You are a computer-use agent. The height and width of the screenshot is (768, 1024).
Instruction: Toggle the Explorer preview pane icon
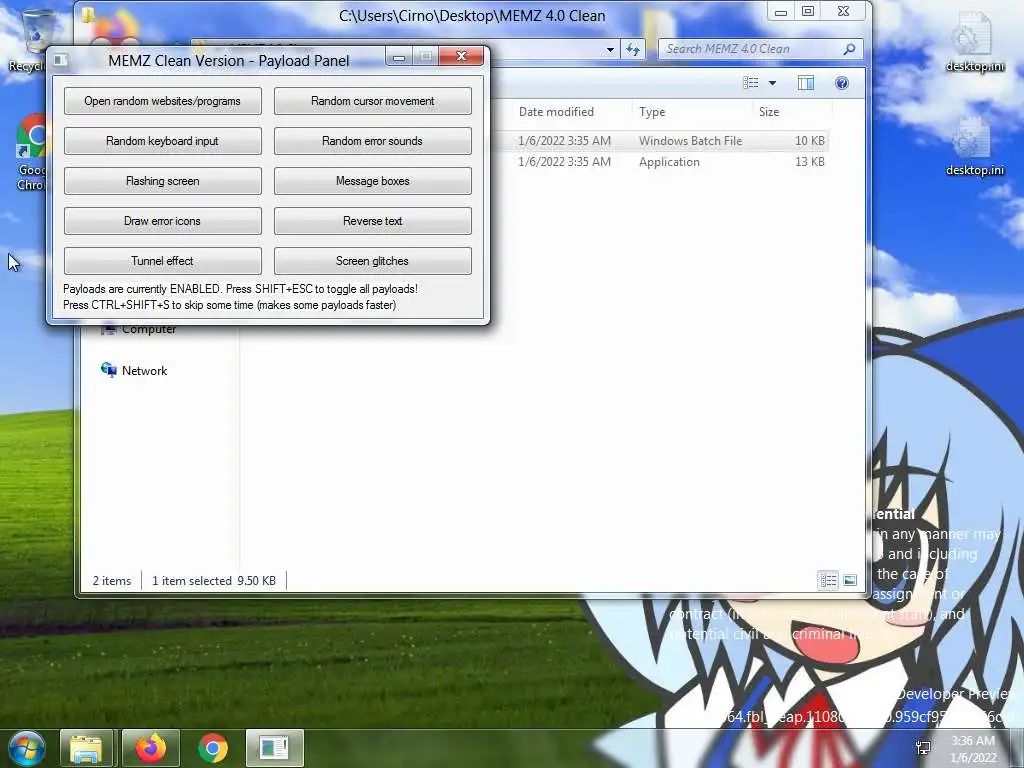(806, 83)
